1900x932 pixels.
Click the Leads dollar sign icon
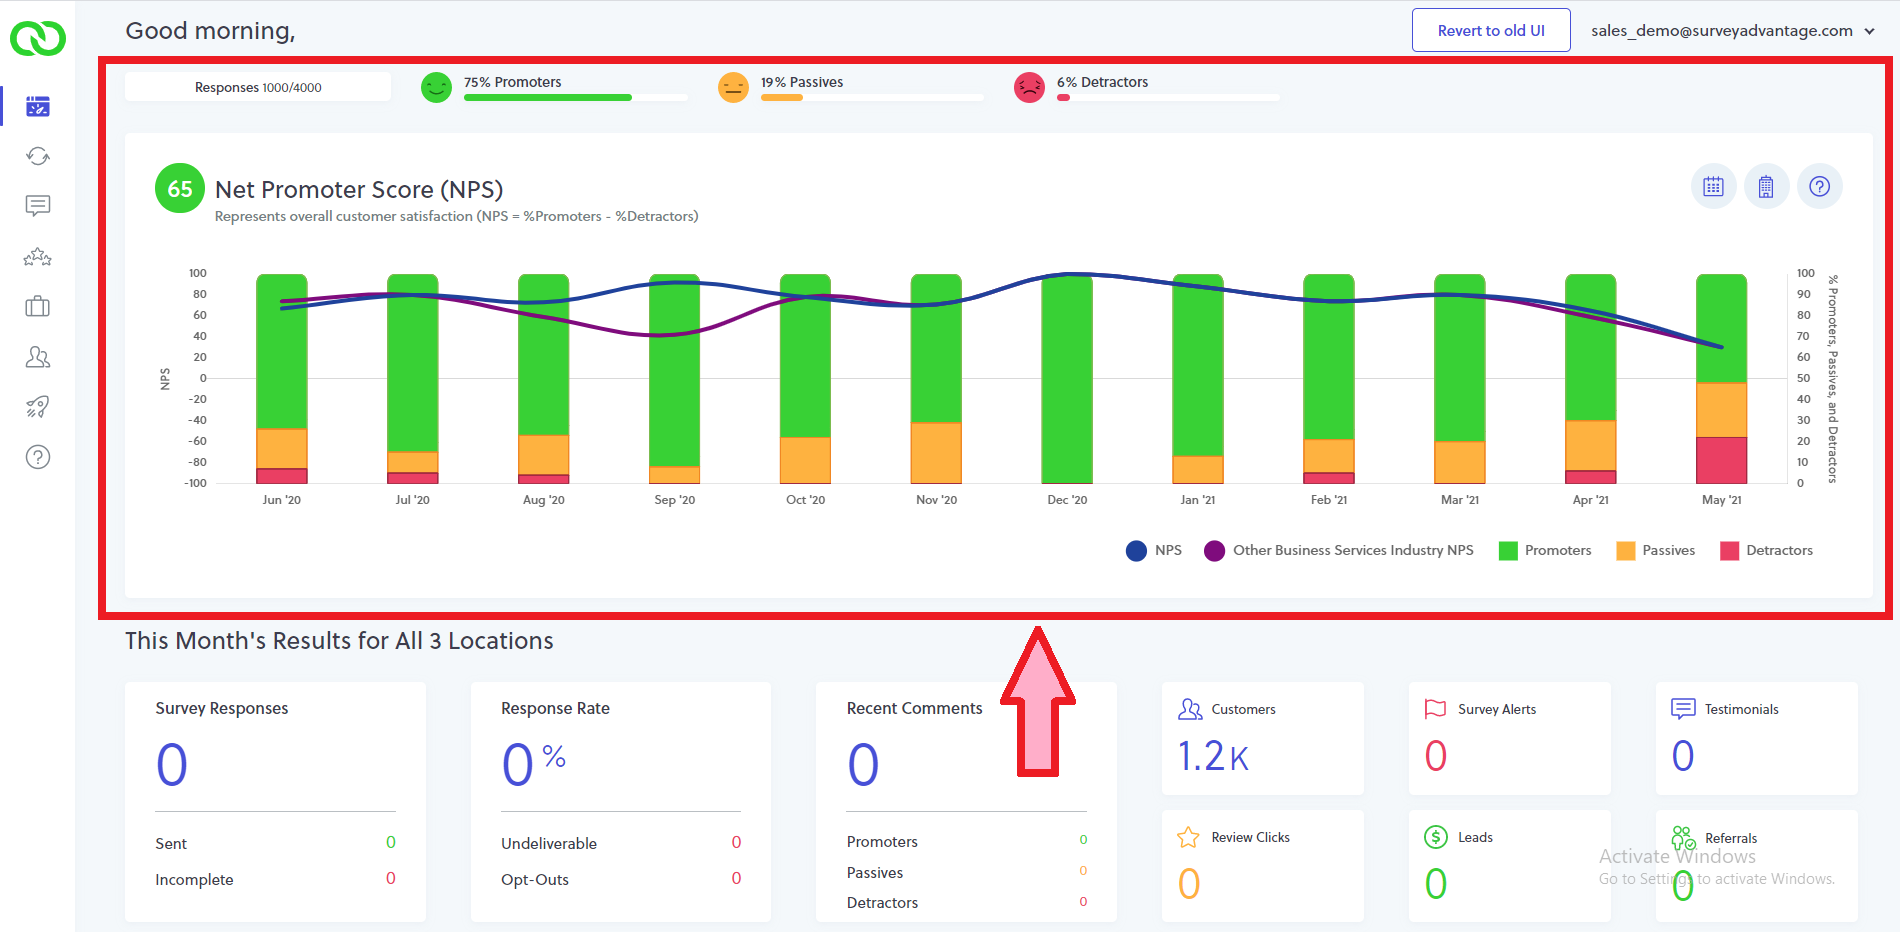(x=1436, y=837)
